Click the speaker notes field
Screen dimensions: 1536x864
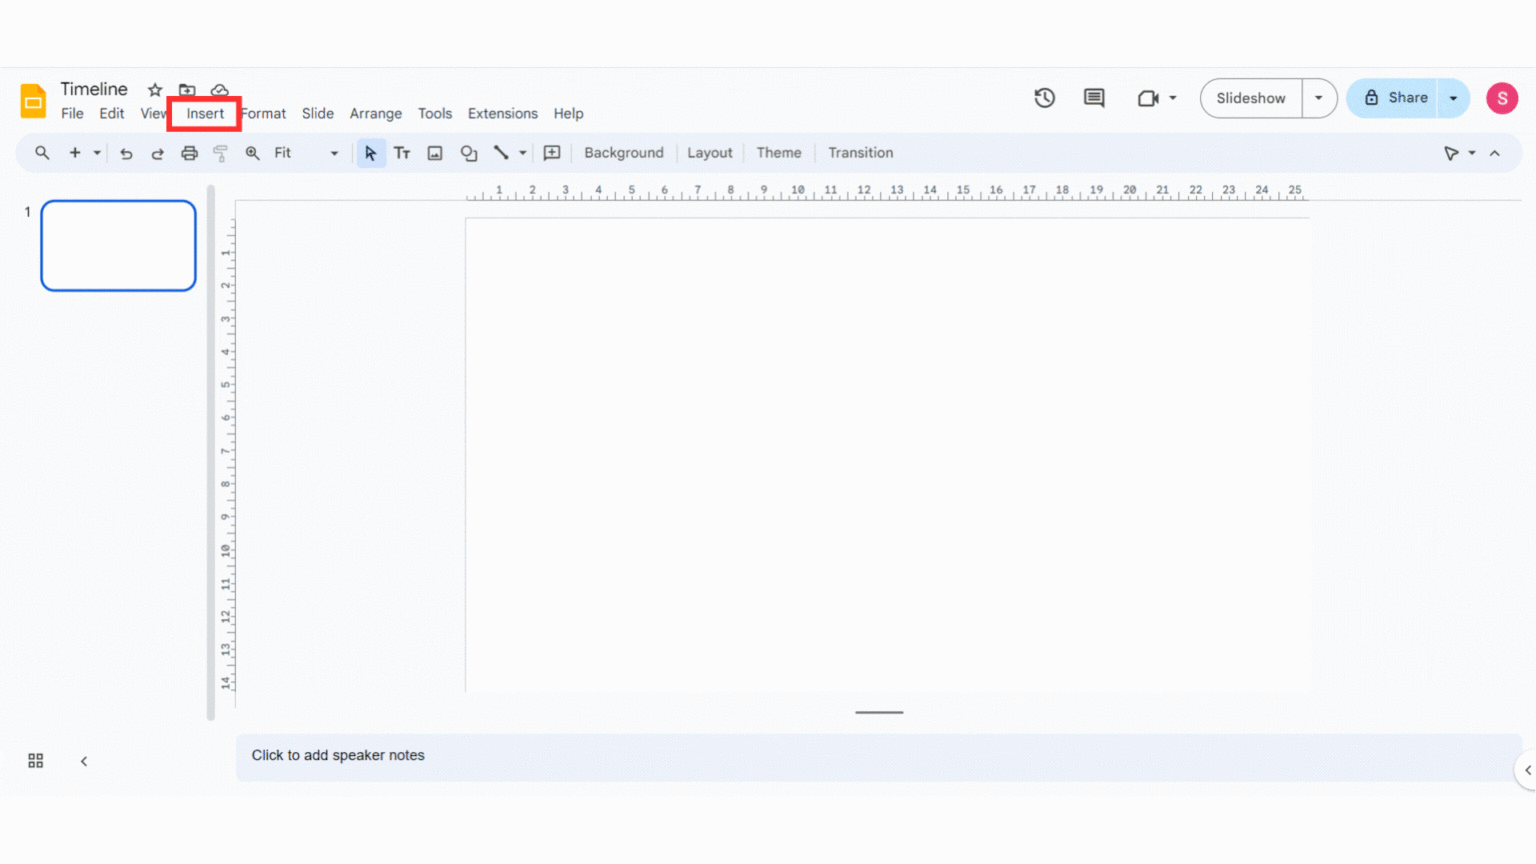click(x=600, y=756)
